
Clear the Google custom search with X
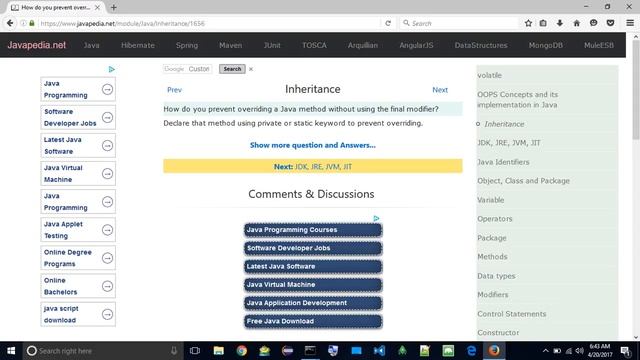tap(251, 69)
